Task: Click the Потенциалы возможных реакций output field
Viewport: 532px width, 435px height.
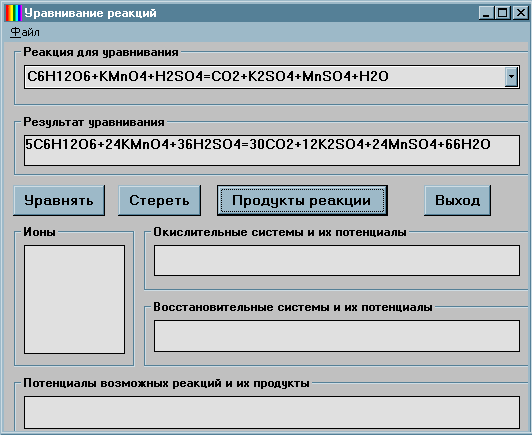Action: [x=272, y=412]
